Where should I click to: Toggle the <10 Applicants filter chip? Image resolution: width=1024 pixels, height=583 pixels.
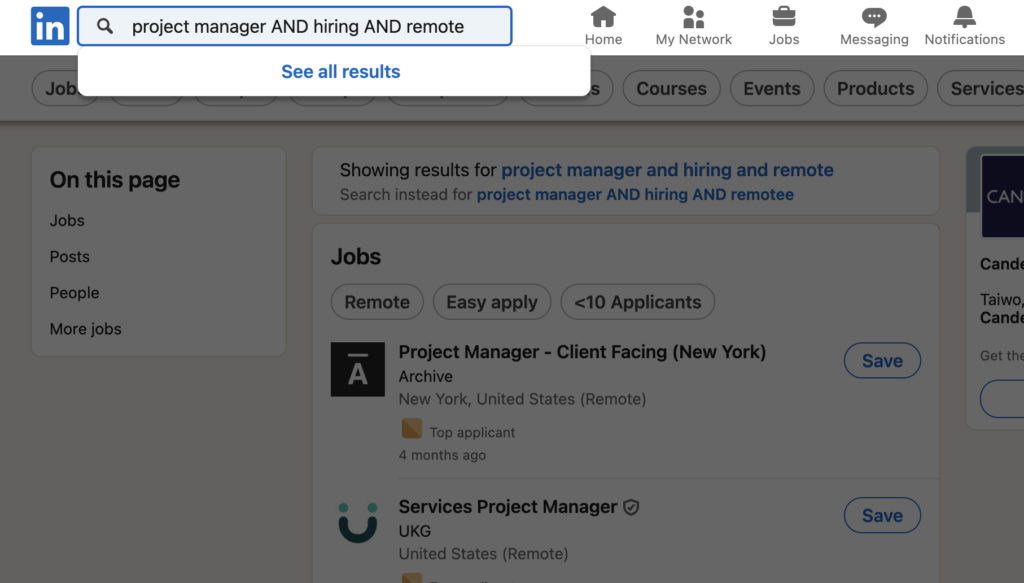tap(638, 302)
